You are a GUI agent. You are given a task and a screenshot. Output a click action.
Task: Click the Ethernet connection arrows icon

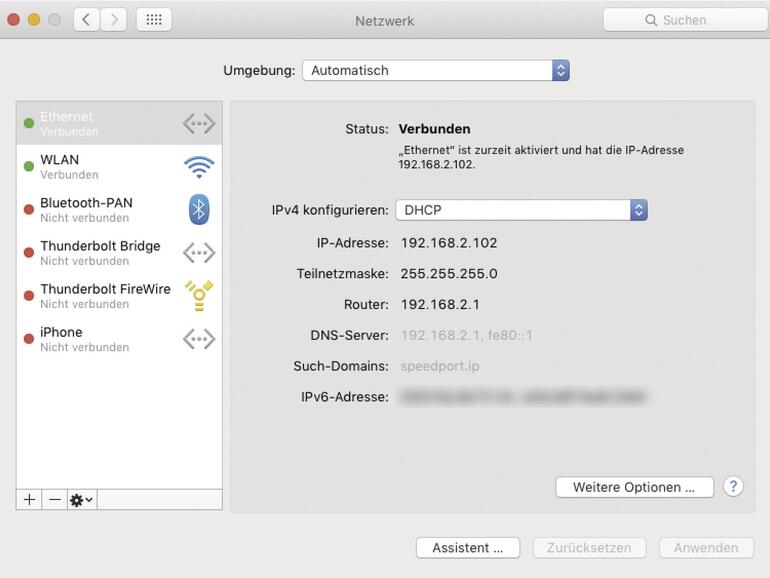(199, 123)
